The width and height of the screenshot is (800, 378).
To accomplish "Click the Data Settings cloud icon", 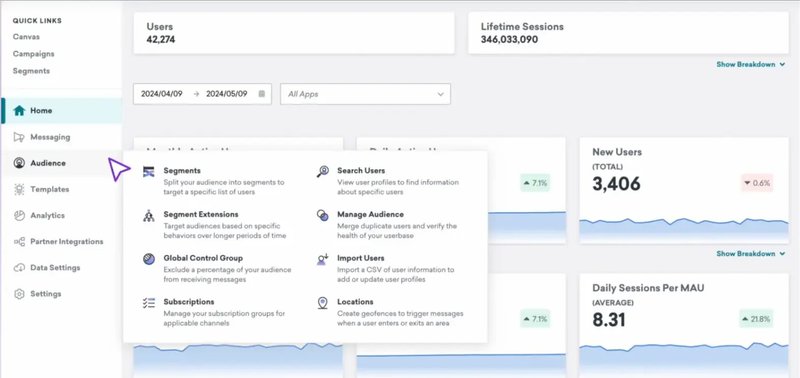I will coord(19,268).
